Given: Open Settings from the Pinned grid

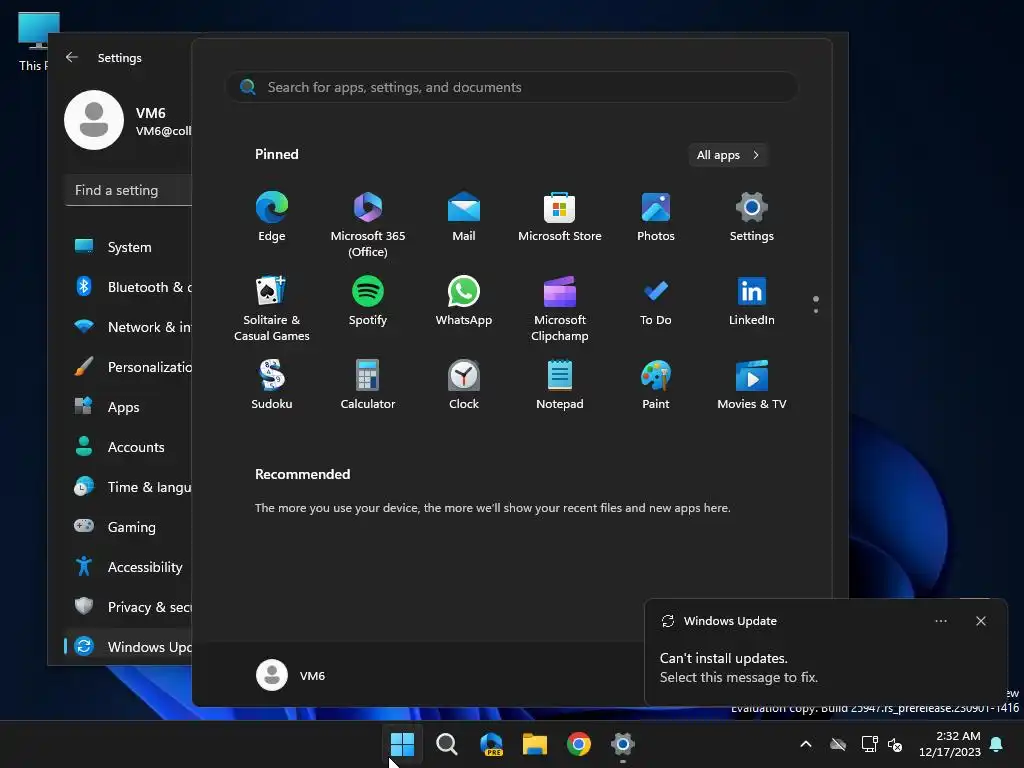Looking at the screenshot, I should pos(752,217).
